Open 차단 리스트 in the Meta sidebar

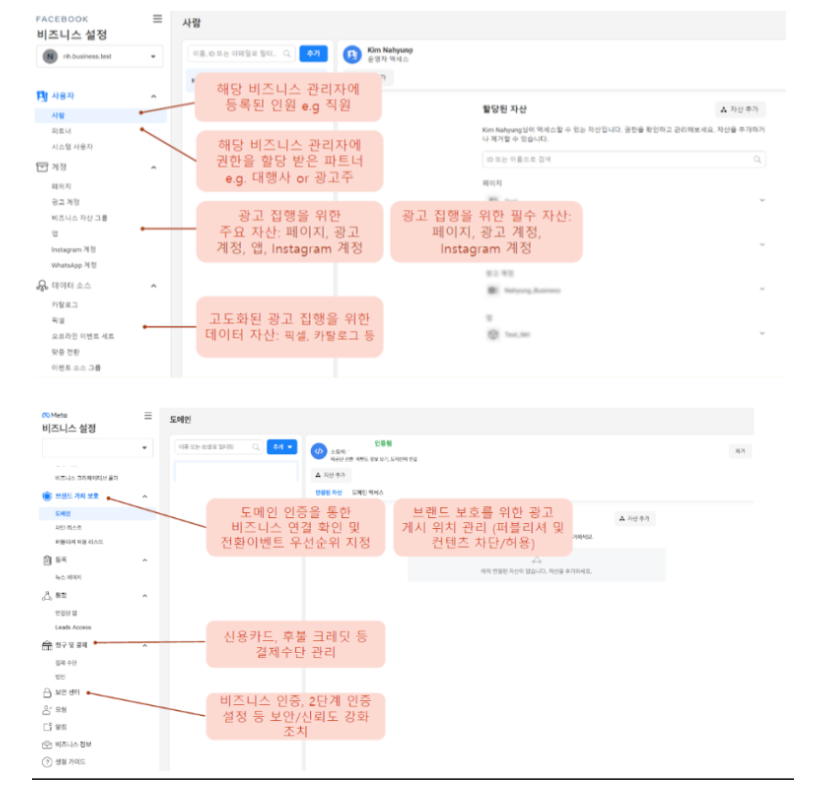(x=68, y=527)
